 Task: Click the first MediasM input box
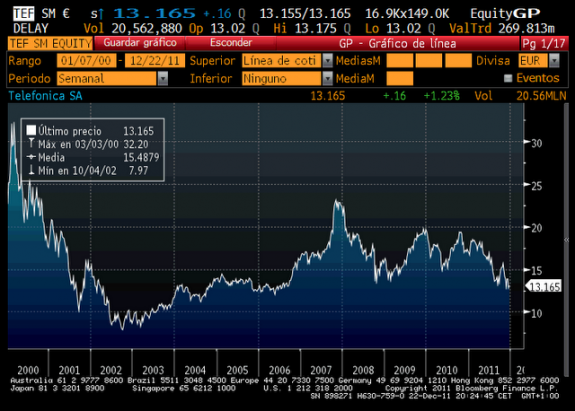(x=400, y=60)
